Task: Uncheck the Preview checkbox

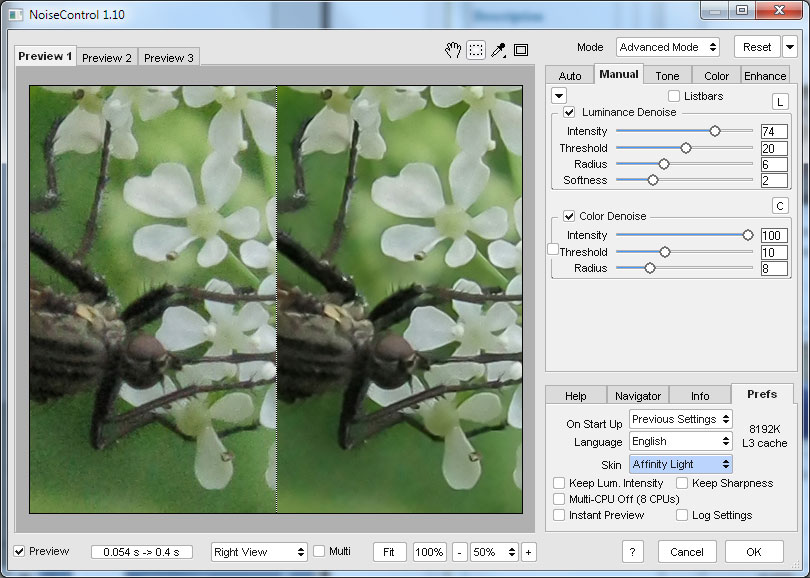Action: [19, 551]
